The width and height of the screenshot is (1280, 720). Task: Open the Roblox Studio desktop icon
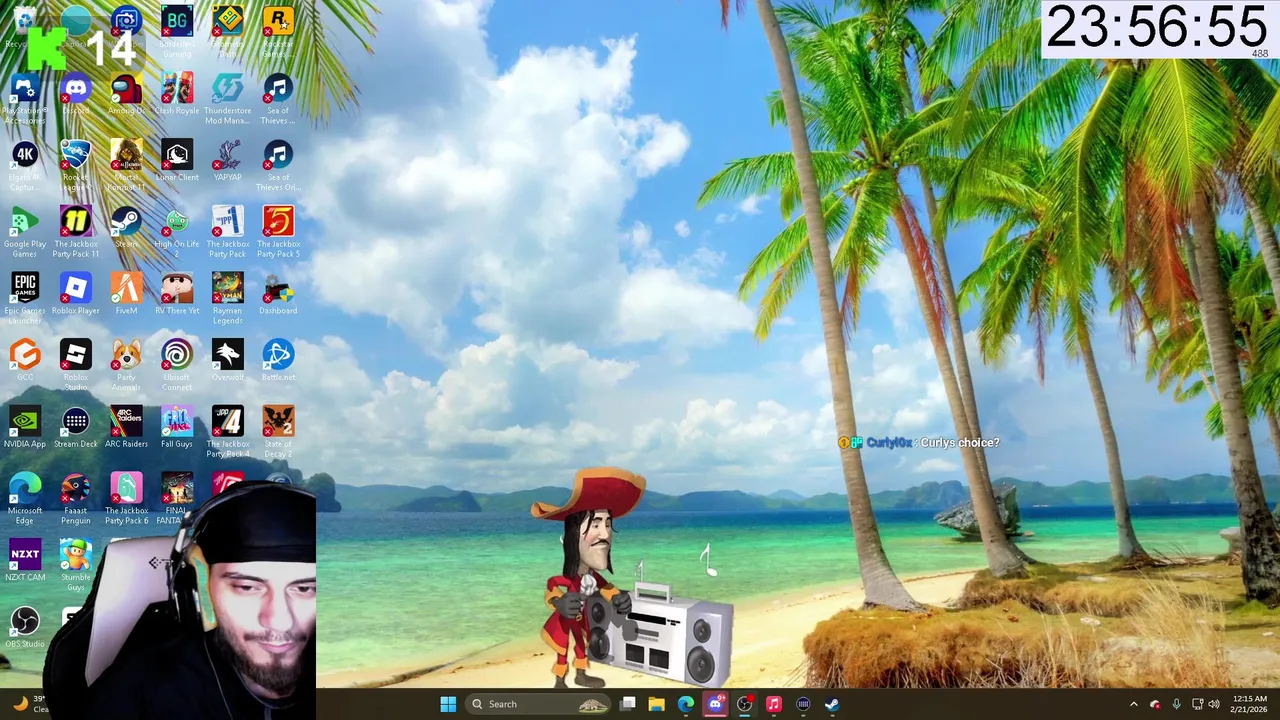76,365
